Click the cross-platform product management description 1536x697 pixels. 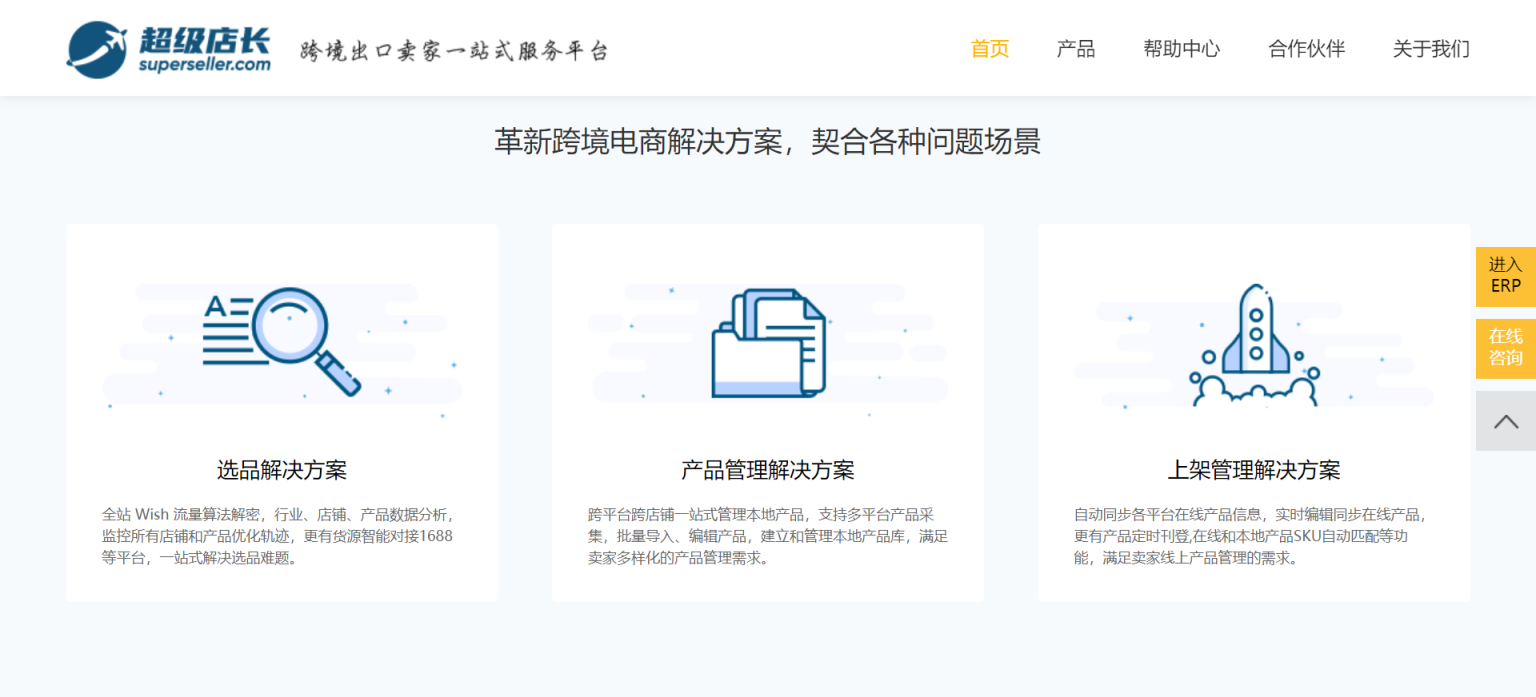[767, 536]
